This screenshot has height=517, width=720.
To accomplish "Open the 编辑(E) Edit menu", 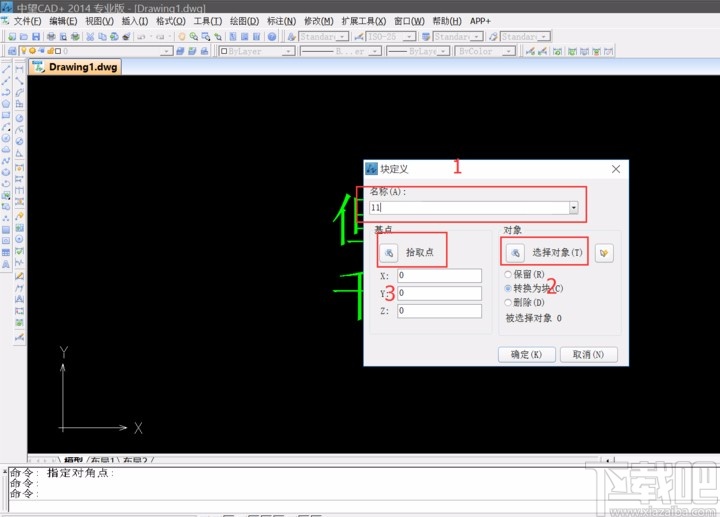I will [x=63, y=21].
